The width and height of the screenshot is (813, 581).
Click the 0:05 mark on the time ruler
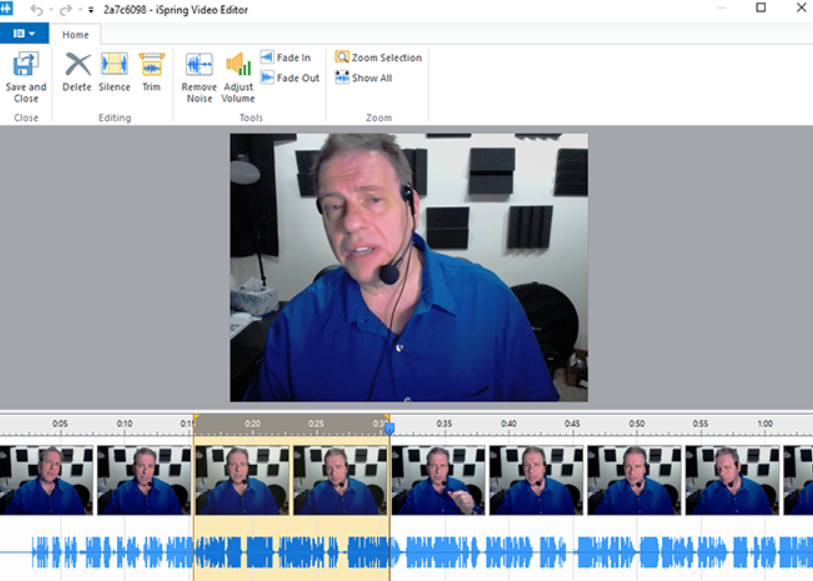[60, 423]
